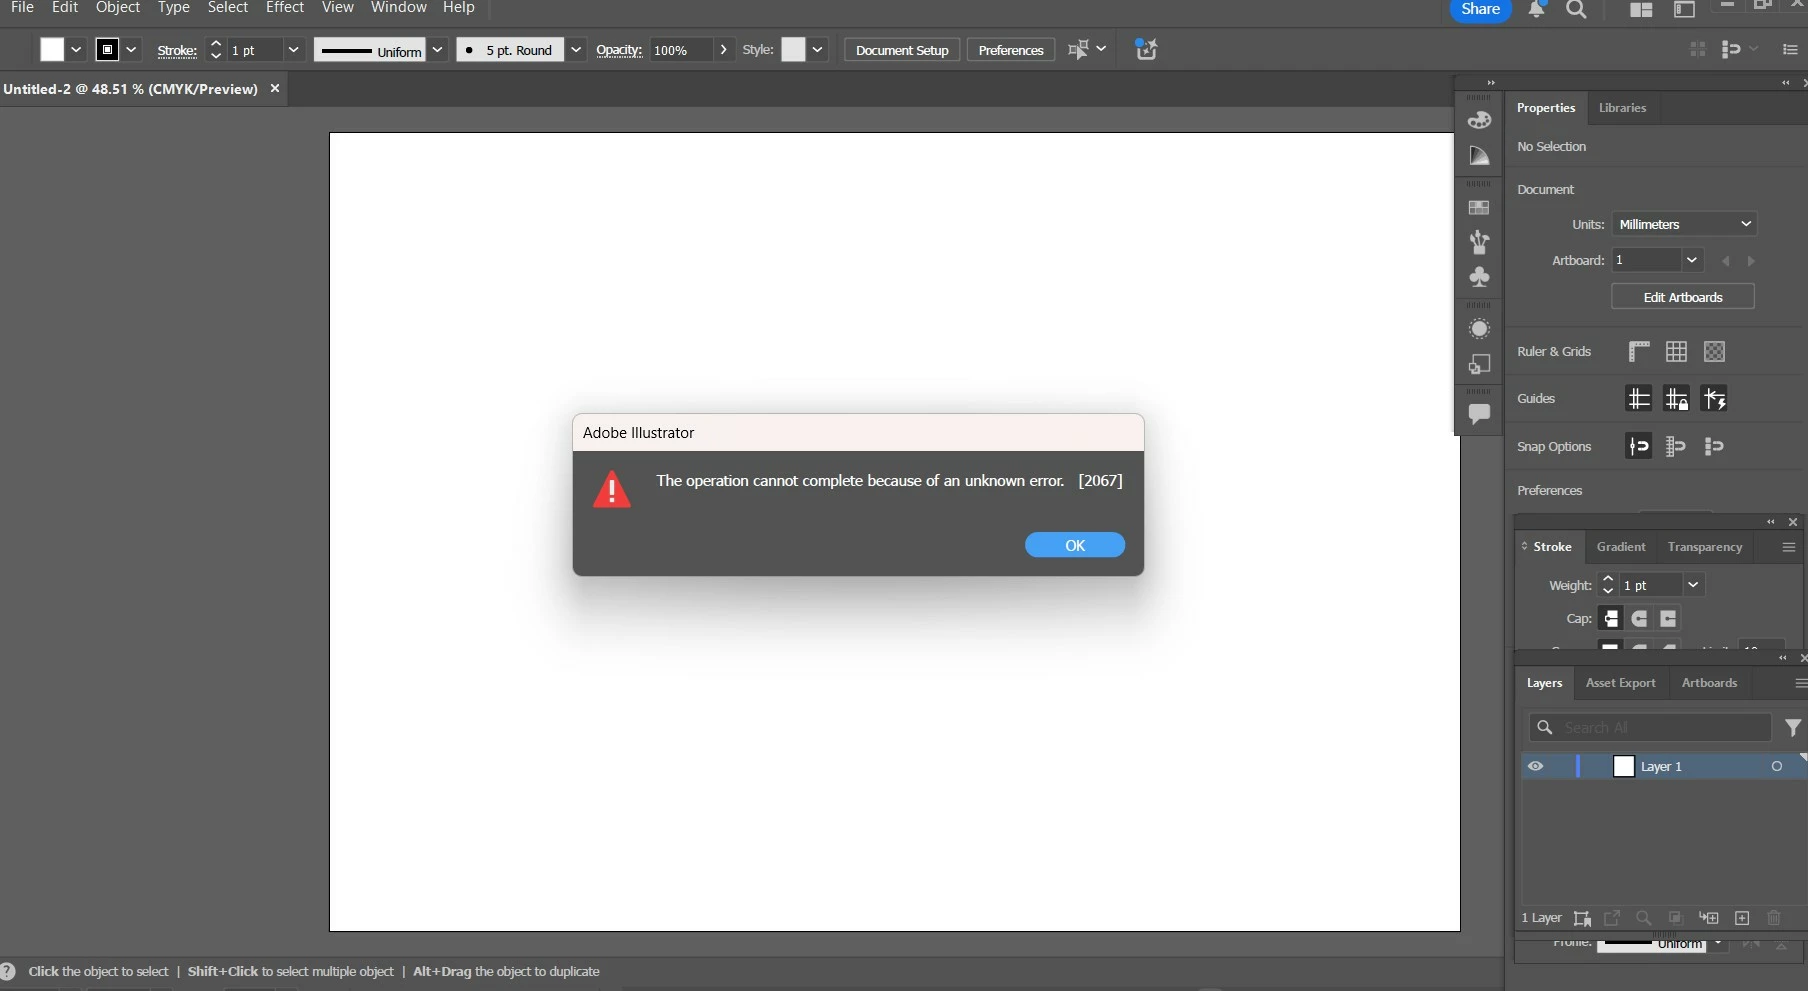
Task: Toggle Show Guides icon
Action: tap(1639, 399)
